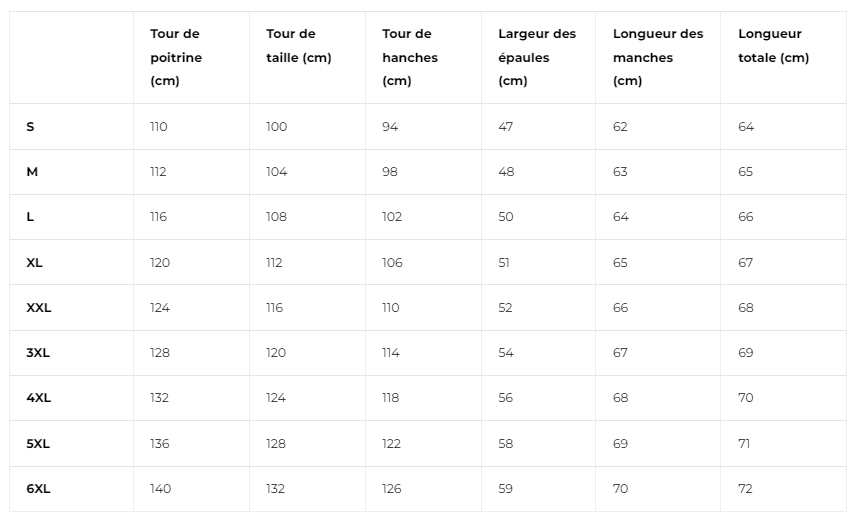Screen dimensions: 860x523
Task: Click the Tour de poitrine column header
Action: (176, 57)
